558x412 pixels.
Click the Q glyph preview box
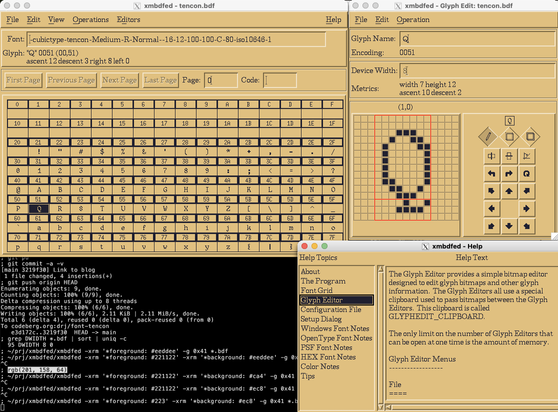click(510, 121)
